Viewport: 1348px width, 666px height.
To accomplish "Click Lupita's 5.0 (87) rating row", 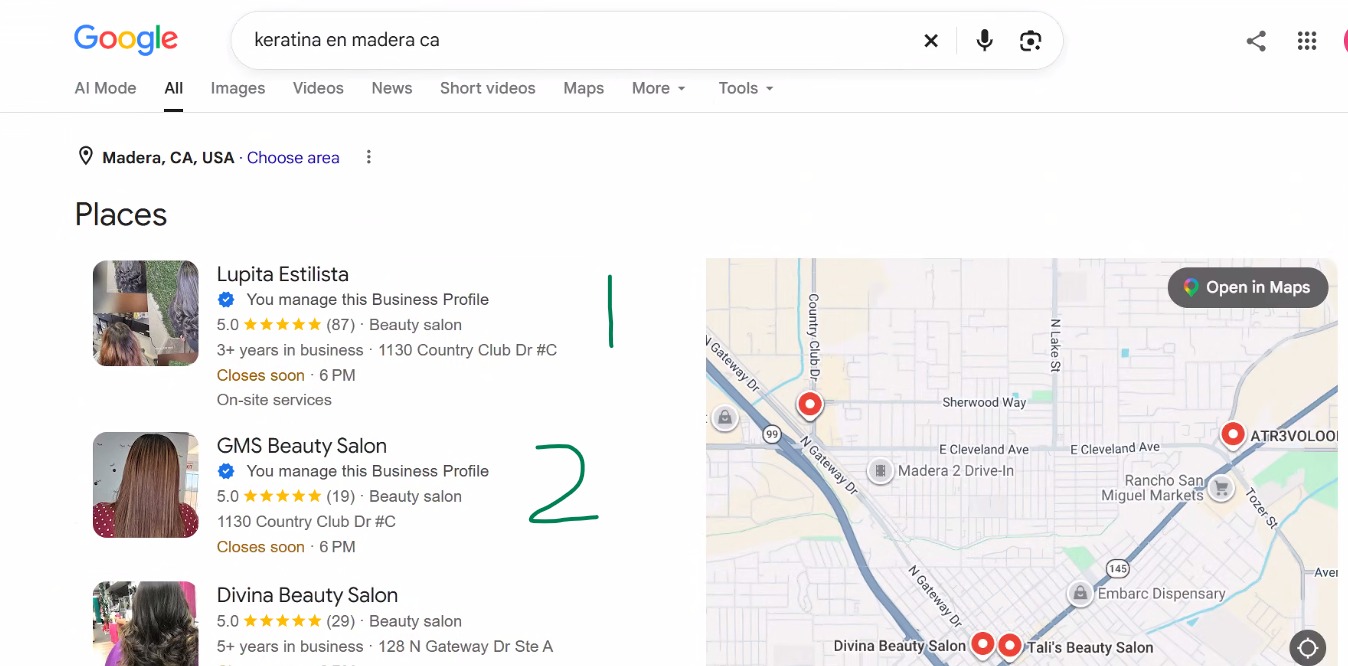I will pyautogui.click(x=339, y=325).
